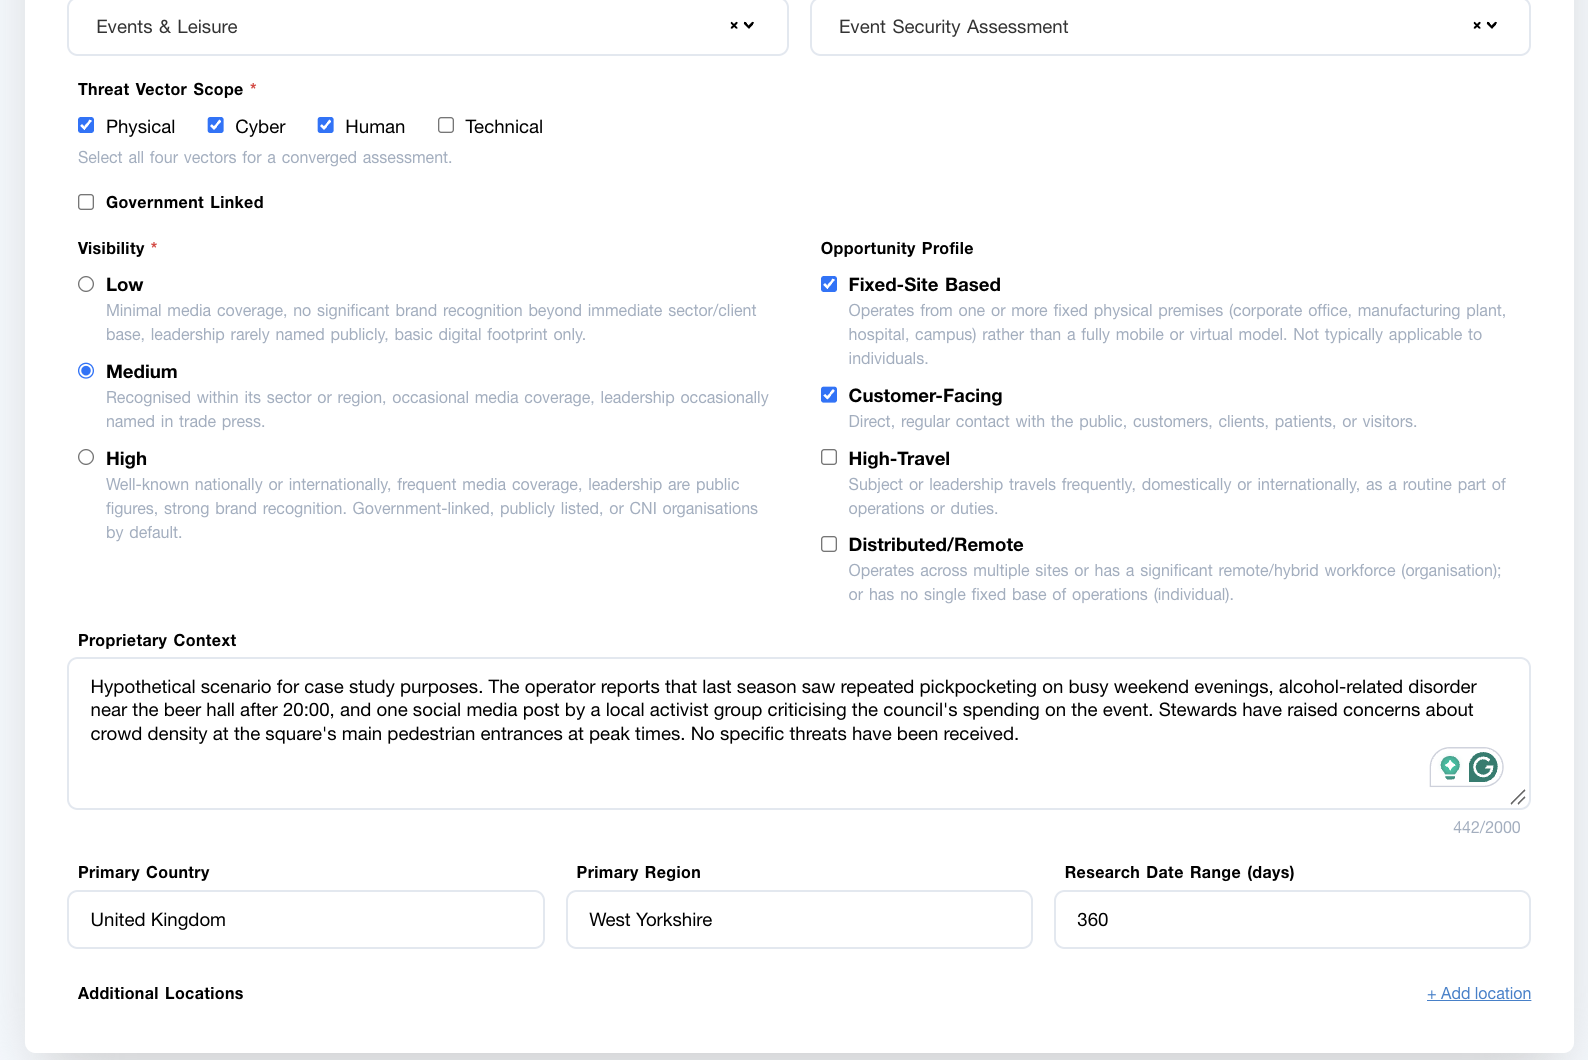Viewport: 1588px width, 1060px height.
Task: Select Medium visibility radio button
Action: point(86,371)
